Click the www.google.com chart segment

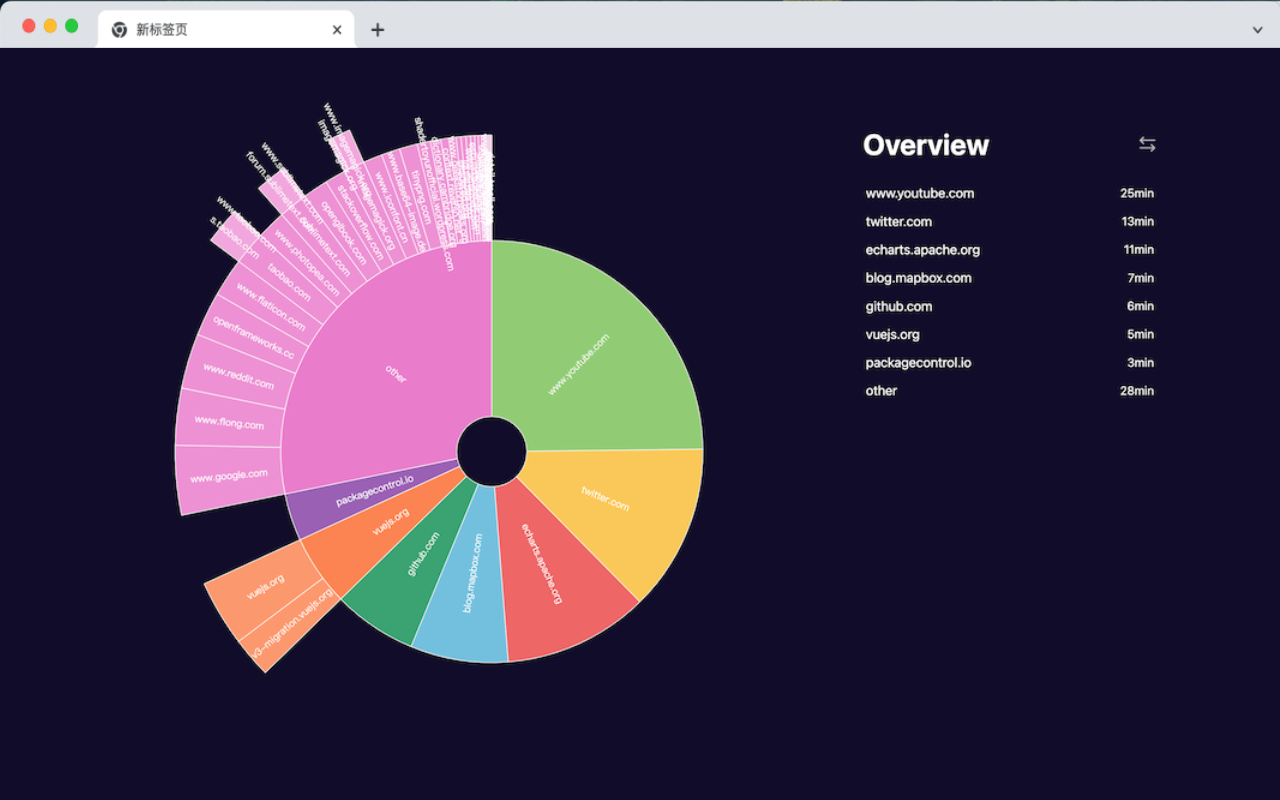229,477
